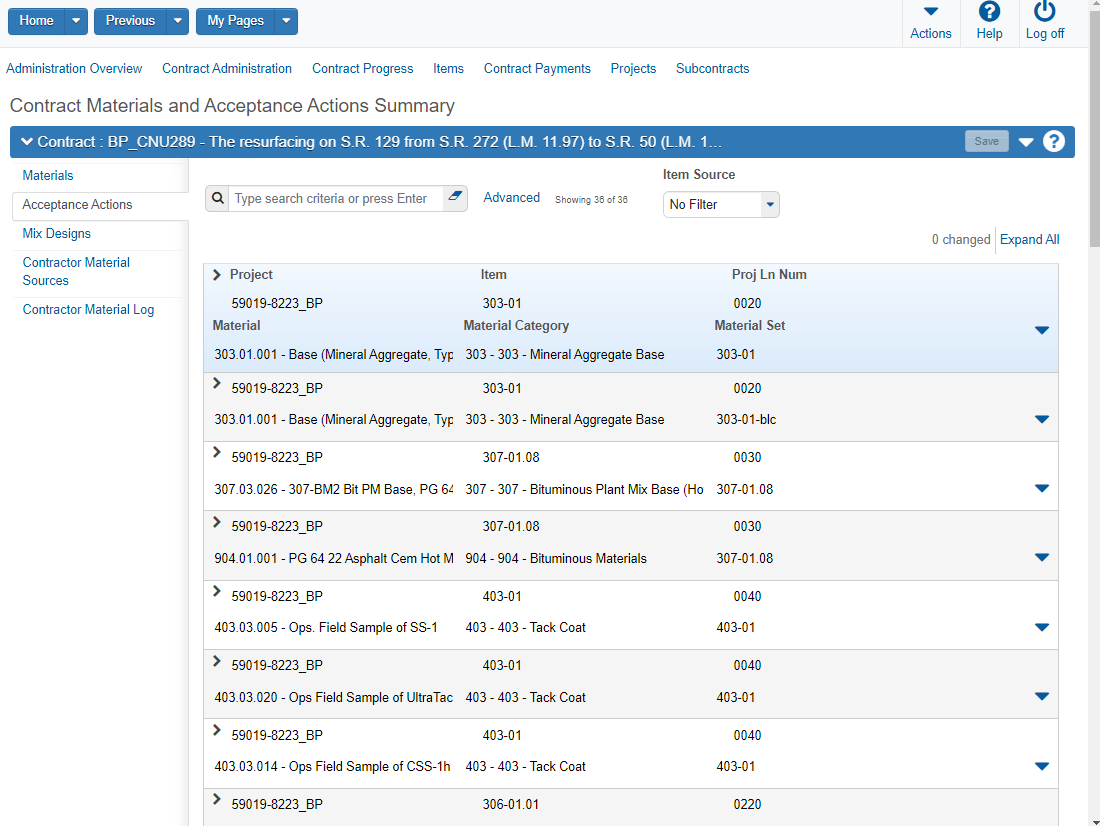
Task: Open the Item Source filter dropdown
Action: pyautogui.click(x=769, y=204)
